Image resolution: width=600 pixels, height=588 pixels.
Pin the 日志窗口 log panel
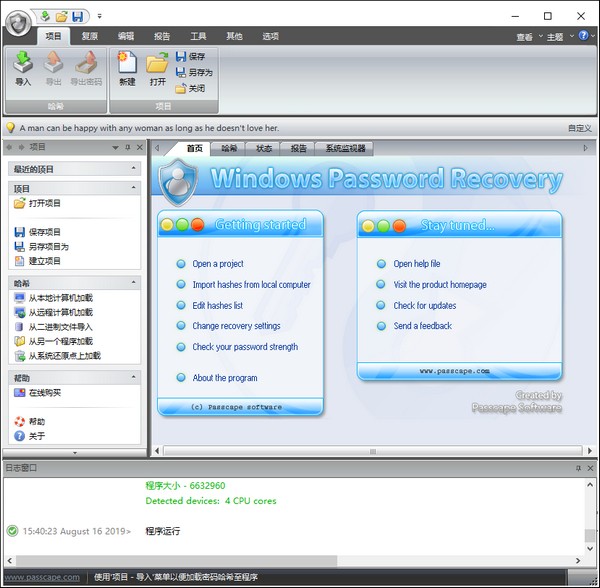[578, 468]
